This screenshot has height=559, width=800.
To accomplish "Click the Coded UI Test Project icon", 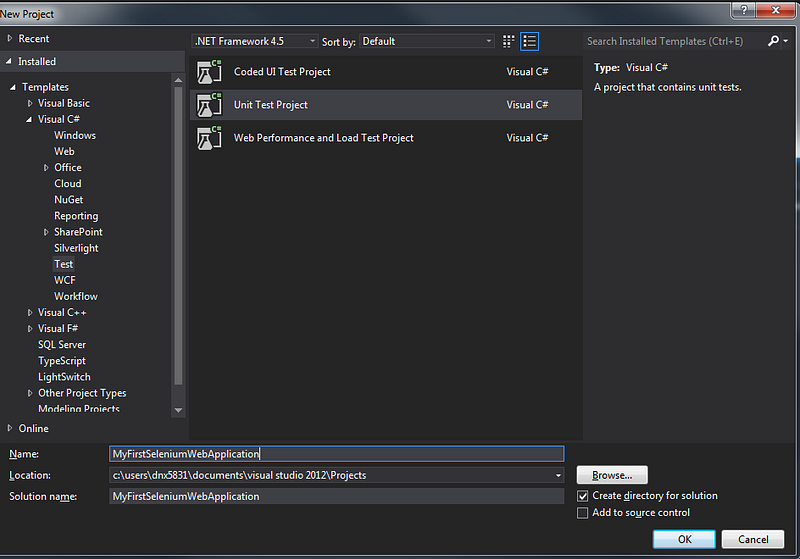I will tap(209, 71).
